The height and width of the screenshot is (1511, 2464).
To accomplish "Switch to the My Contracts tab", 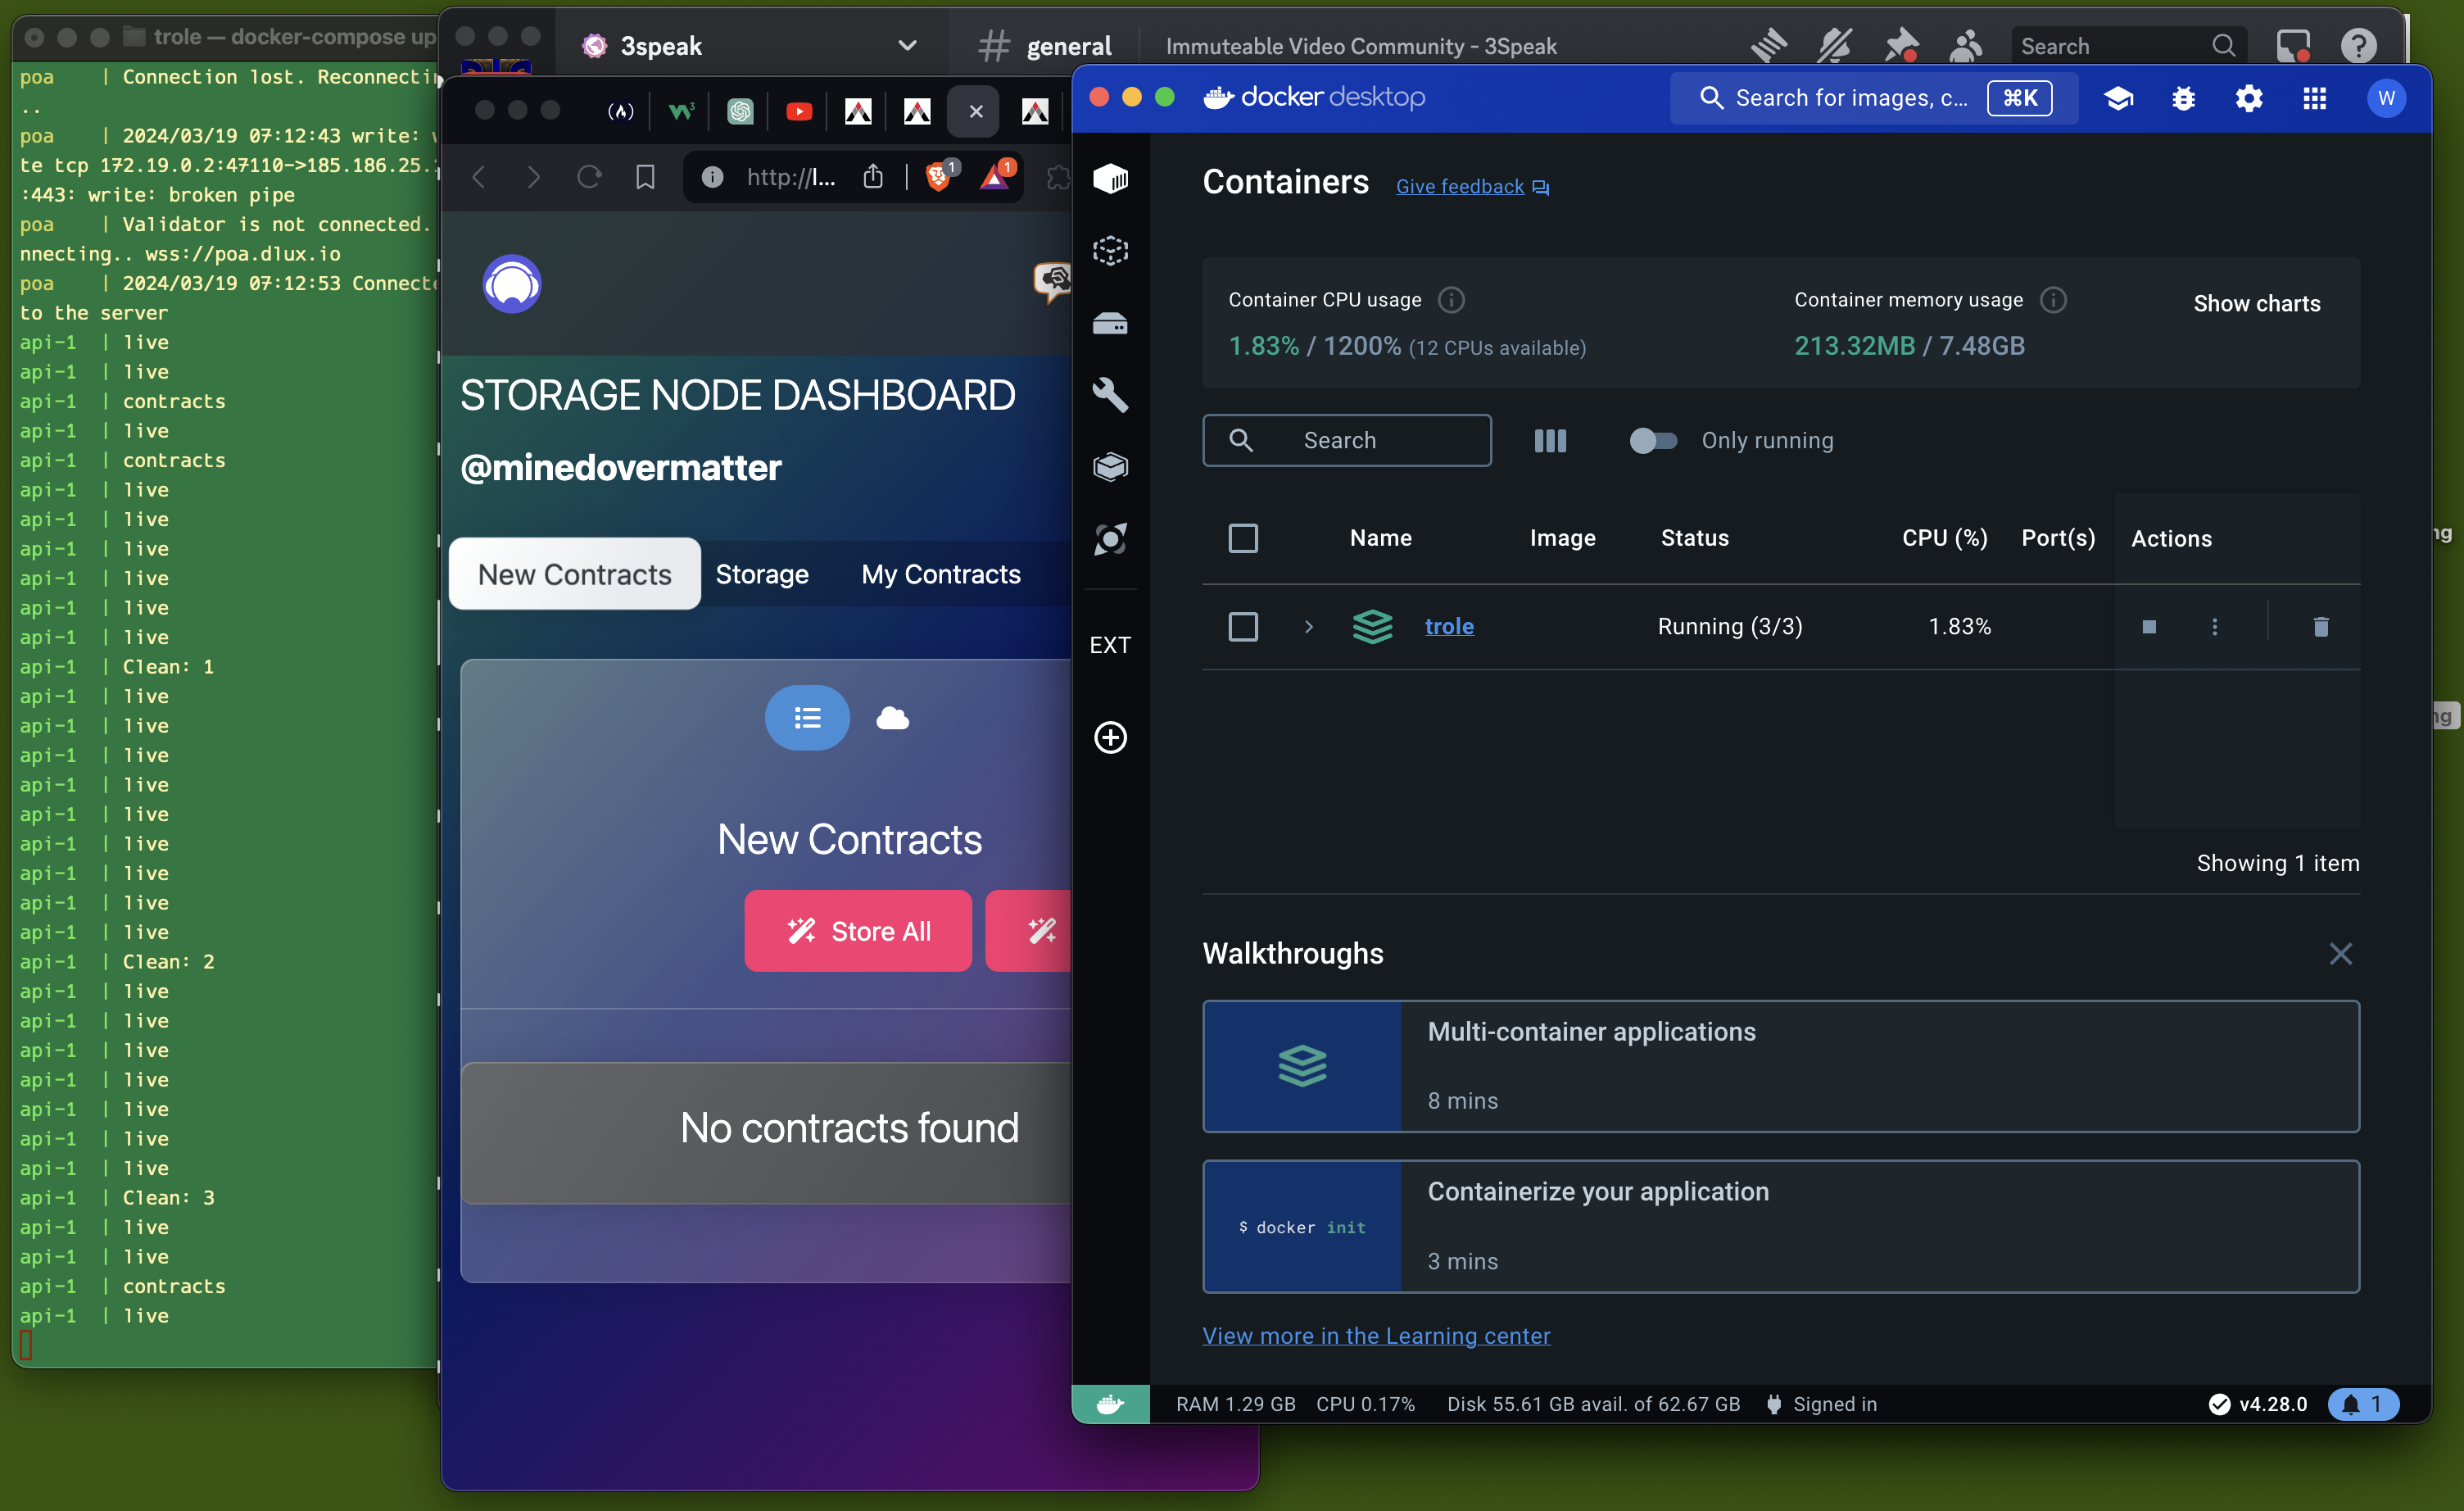I will point(941,574).
